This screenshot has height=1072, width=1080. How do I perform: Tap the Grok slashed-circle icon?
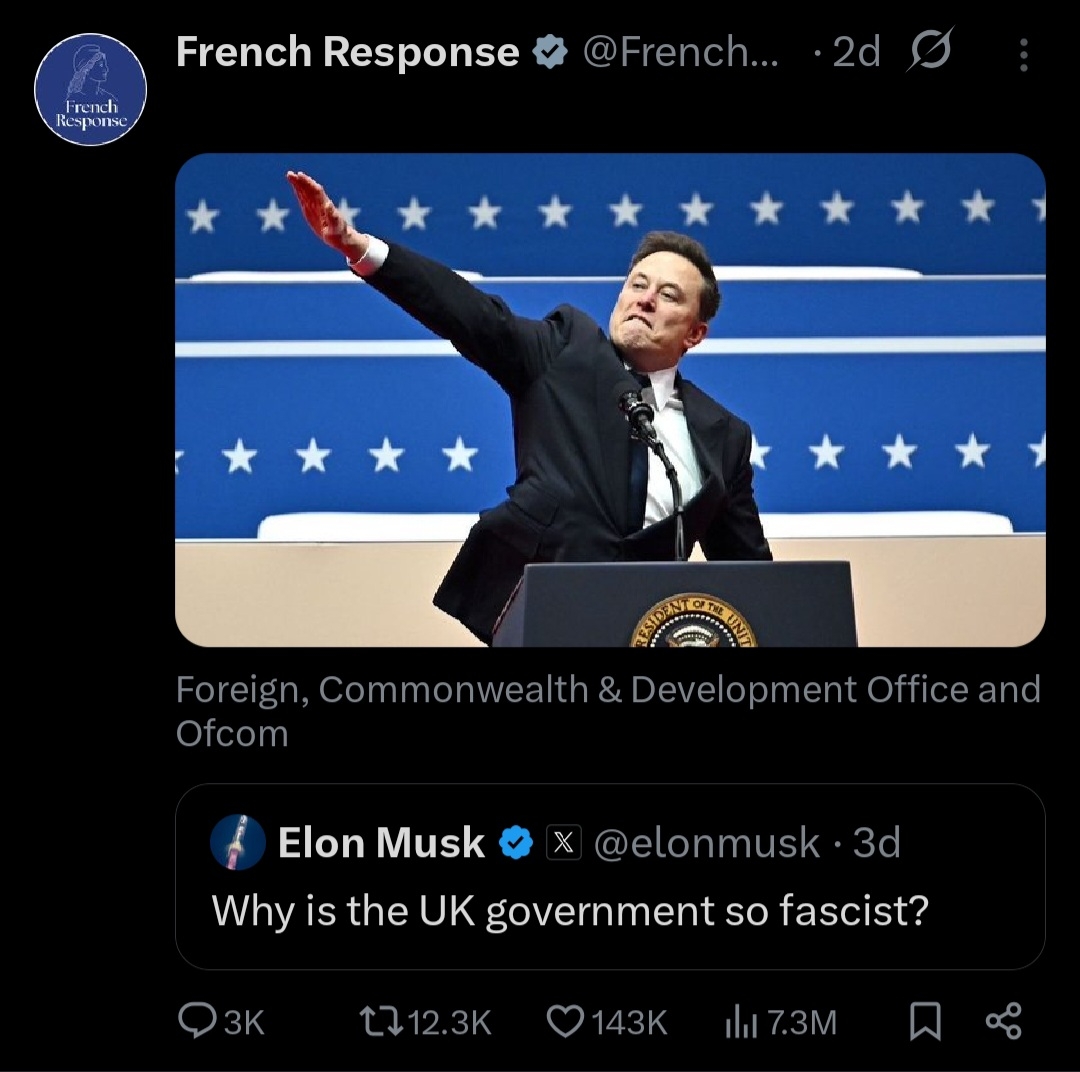930,50
